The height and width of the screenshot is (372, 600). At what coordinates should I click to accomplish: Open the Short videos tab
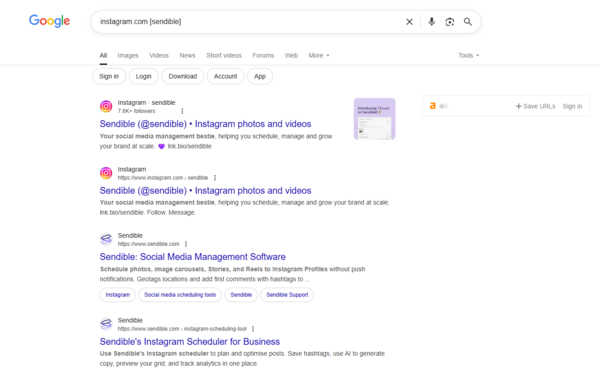tap(224, 55)
